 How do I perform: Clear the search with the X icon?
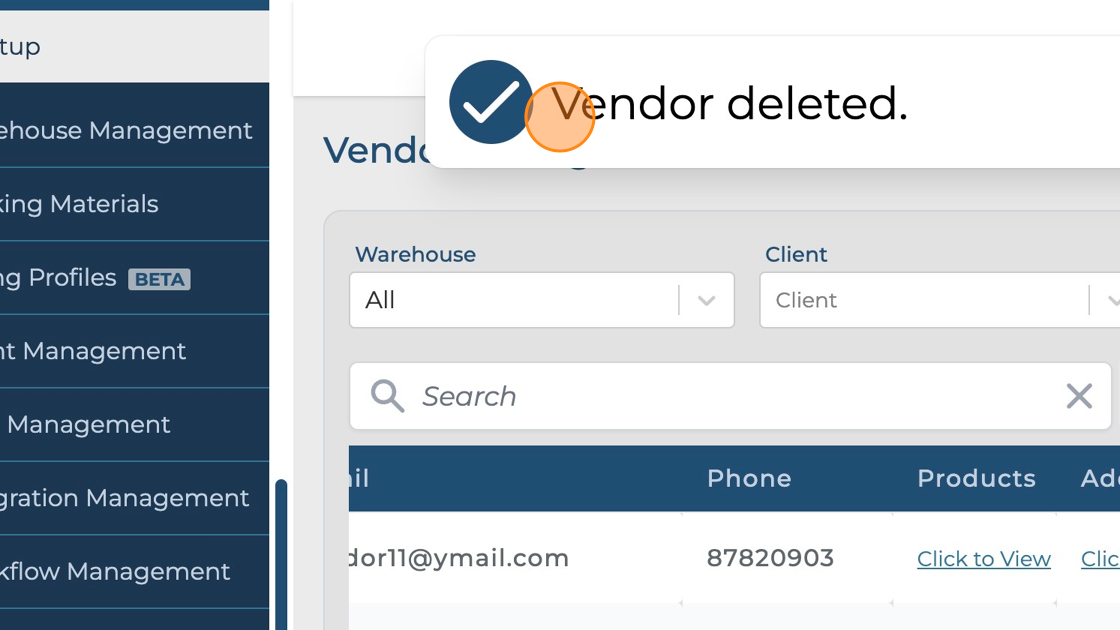point(1079,396)
